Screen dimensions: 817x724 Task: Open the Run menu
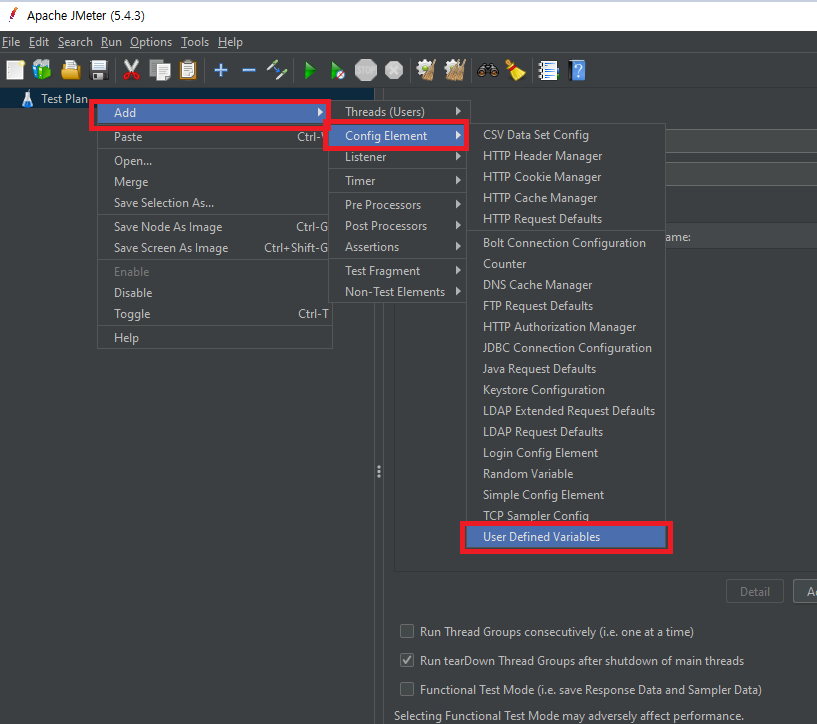[x=111, y=42]
